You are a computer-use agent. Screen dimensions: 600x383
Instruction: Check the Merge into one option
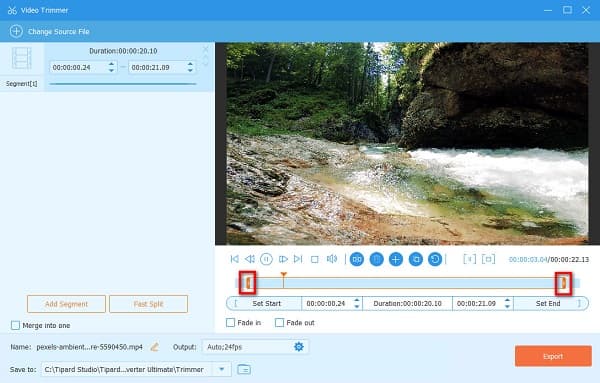(15, 325)
